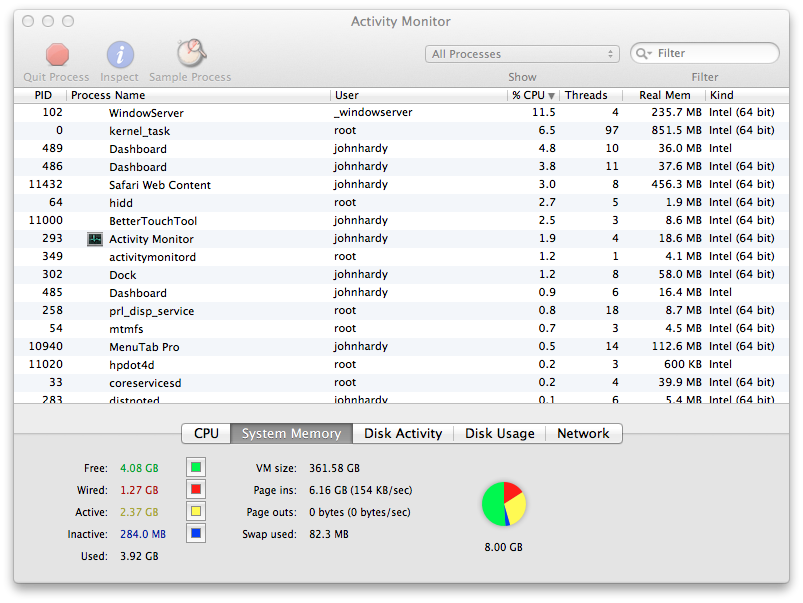Click the magnifier icon in Filter field
Image resolution: width=803 pixels, height=603 pixels.
pyautogui.click(x=643, y=53)
